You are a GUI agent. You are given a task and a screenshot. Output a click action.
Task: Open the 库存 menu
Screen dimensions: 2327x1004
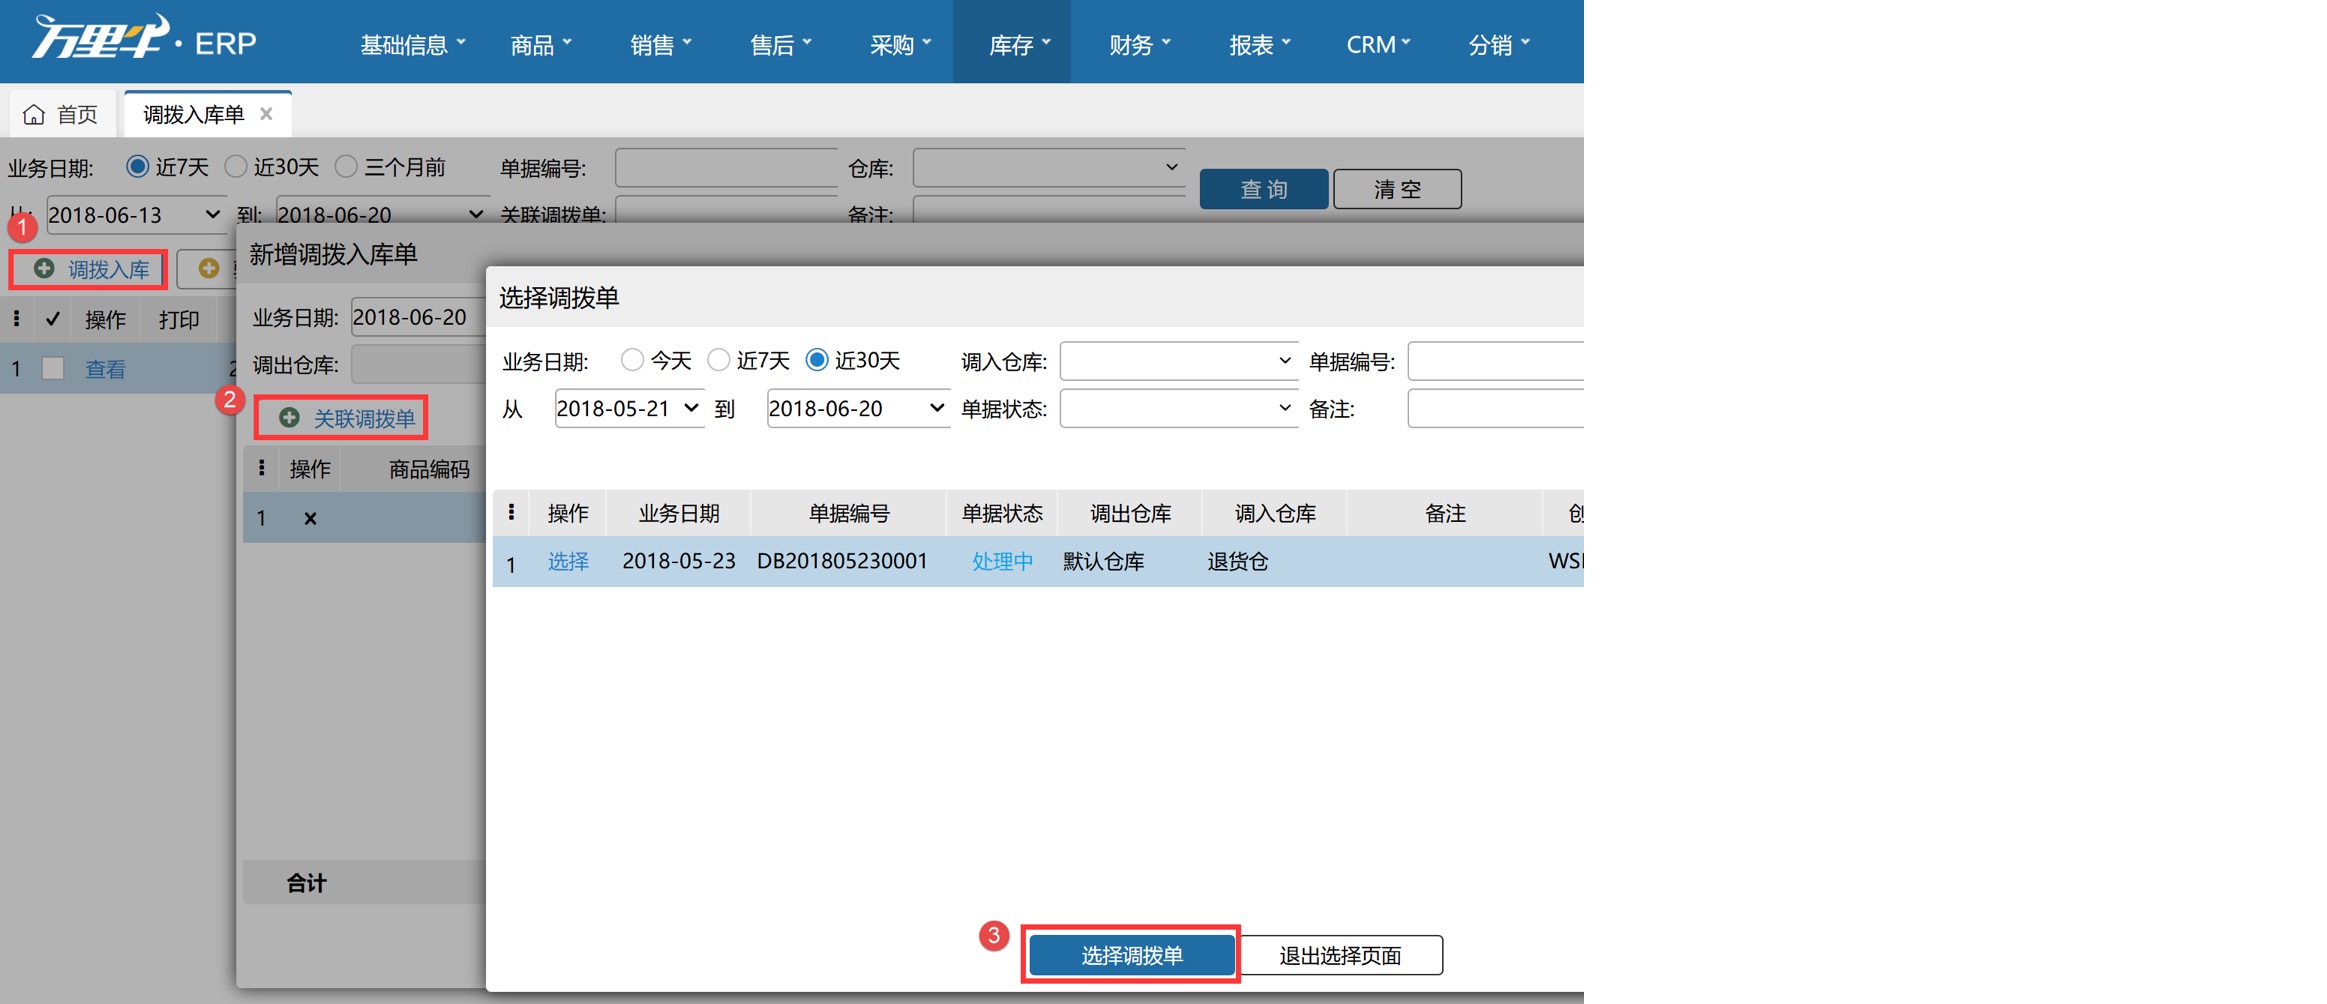click(x=1011, y=42)
